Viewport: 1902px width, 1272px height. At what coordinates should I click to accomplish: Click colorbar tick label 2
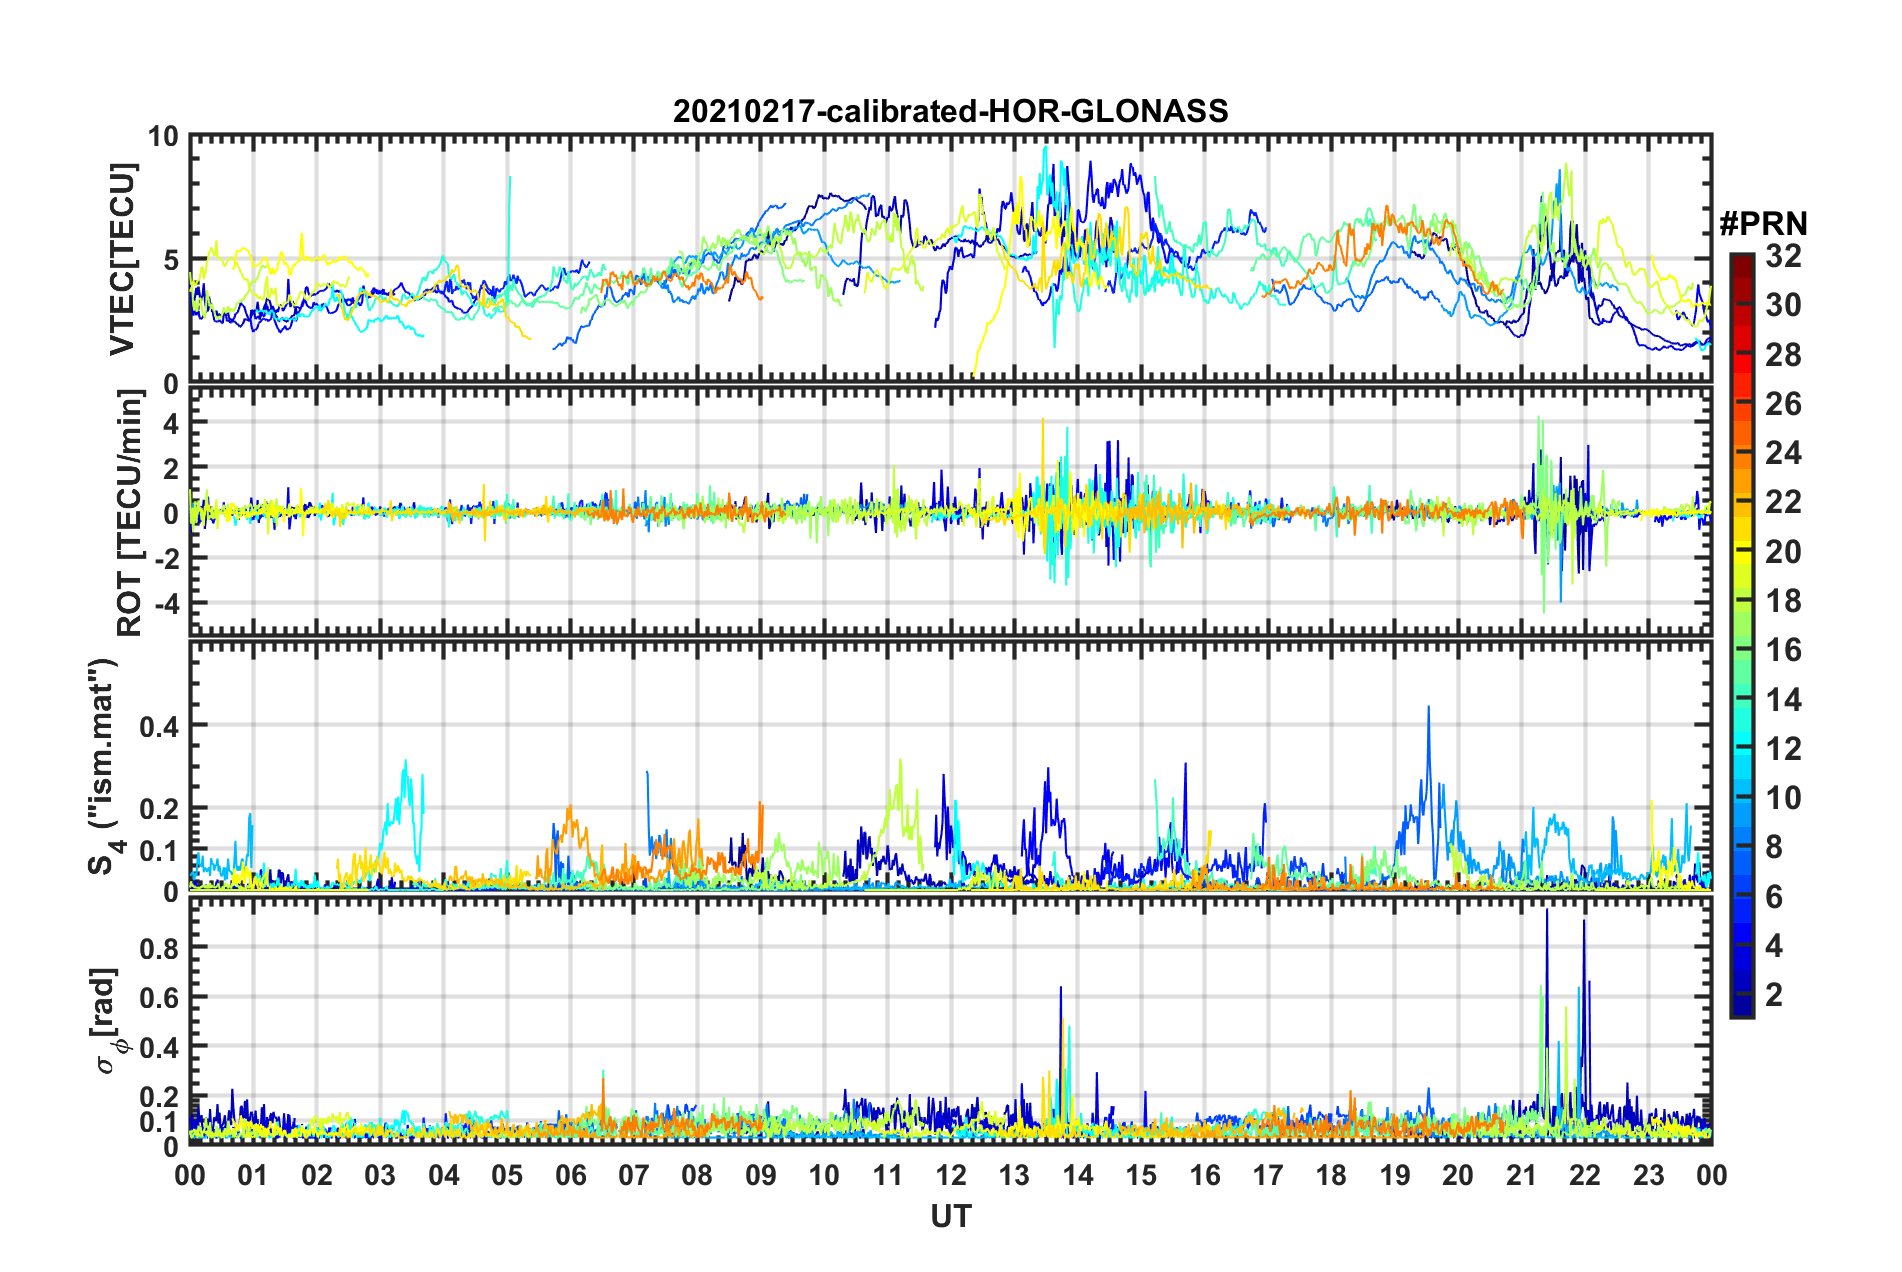coord(1774,994)
